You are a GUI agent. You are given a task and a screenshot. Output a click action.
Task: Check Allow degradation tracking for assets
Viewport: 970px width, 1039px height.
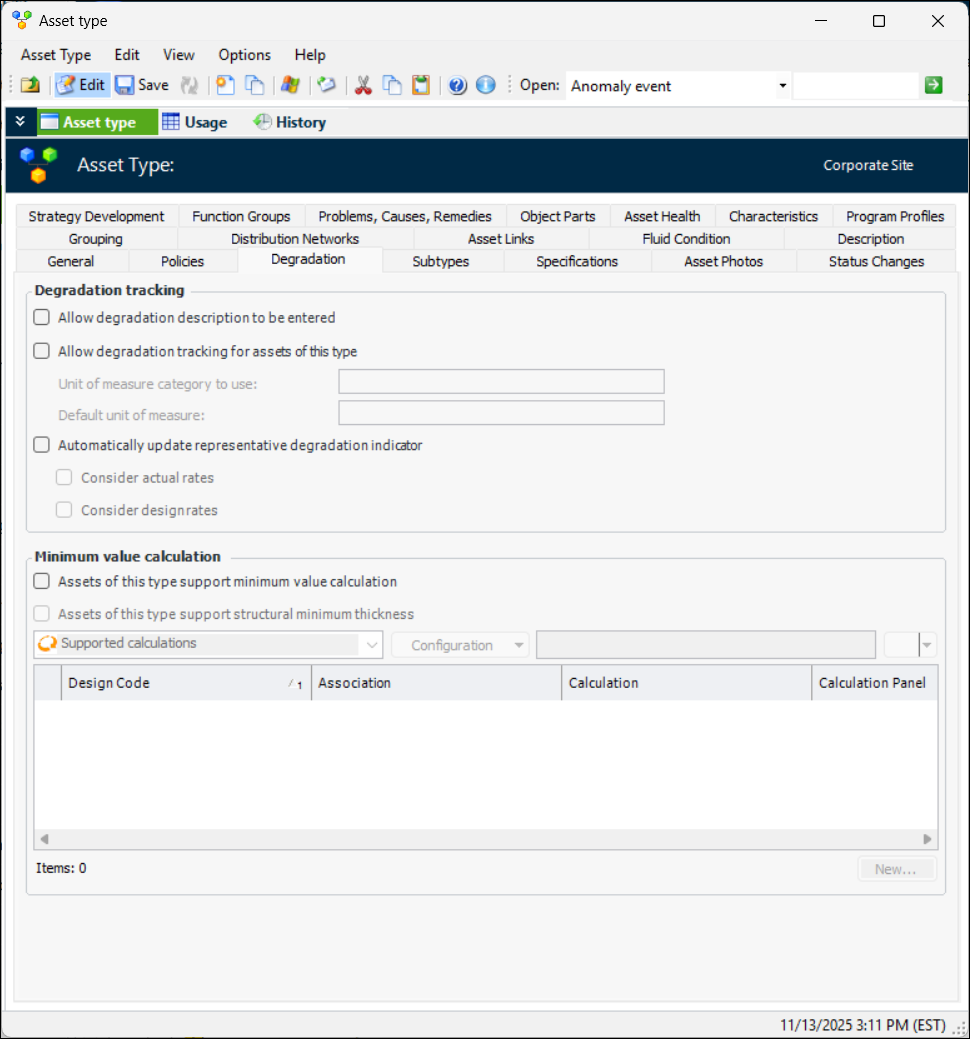[x=42, y=351]
